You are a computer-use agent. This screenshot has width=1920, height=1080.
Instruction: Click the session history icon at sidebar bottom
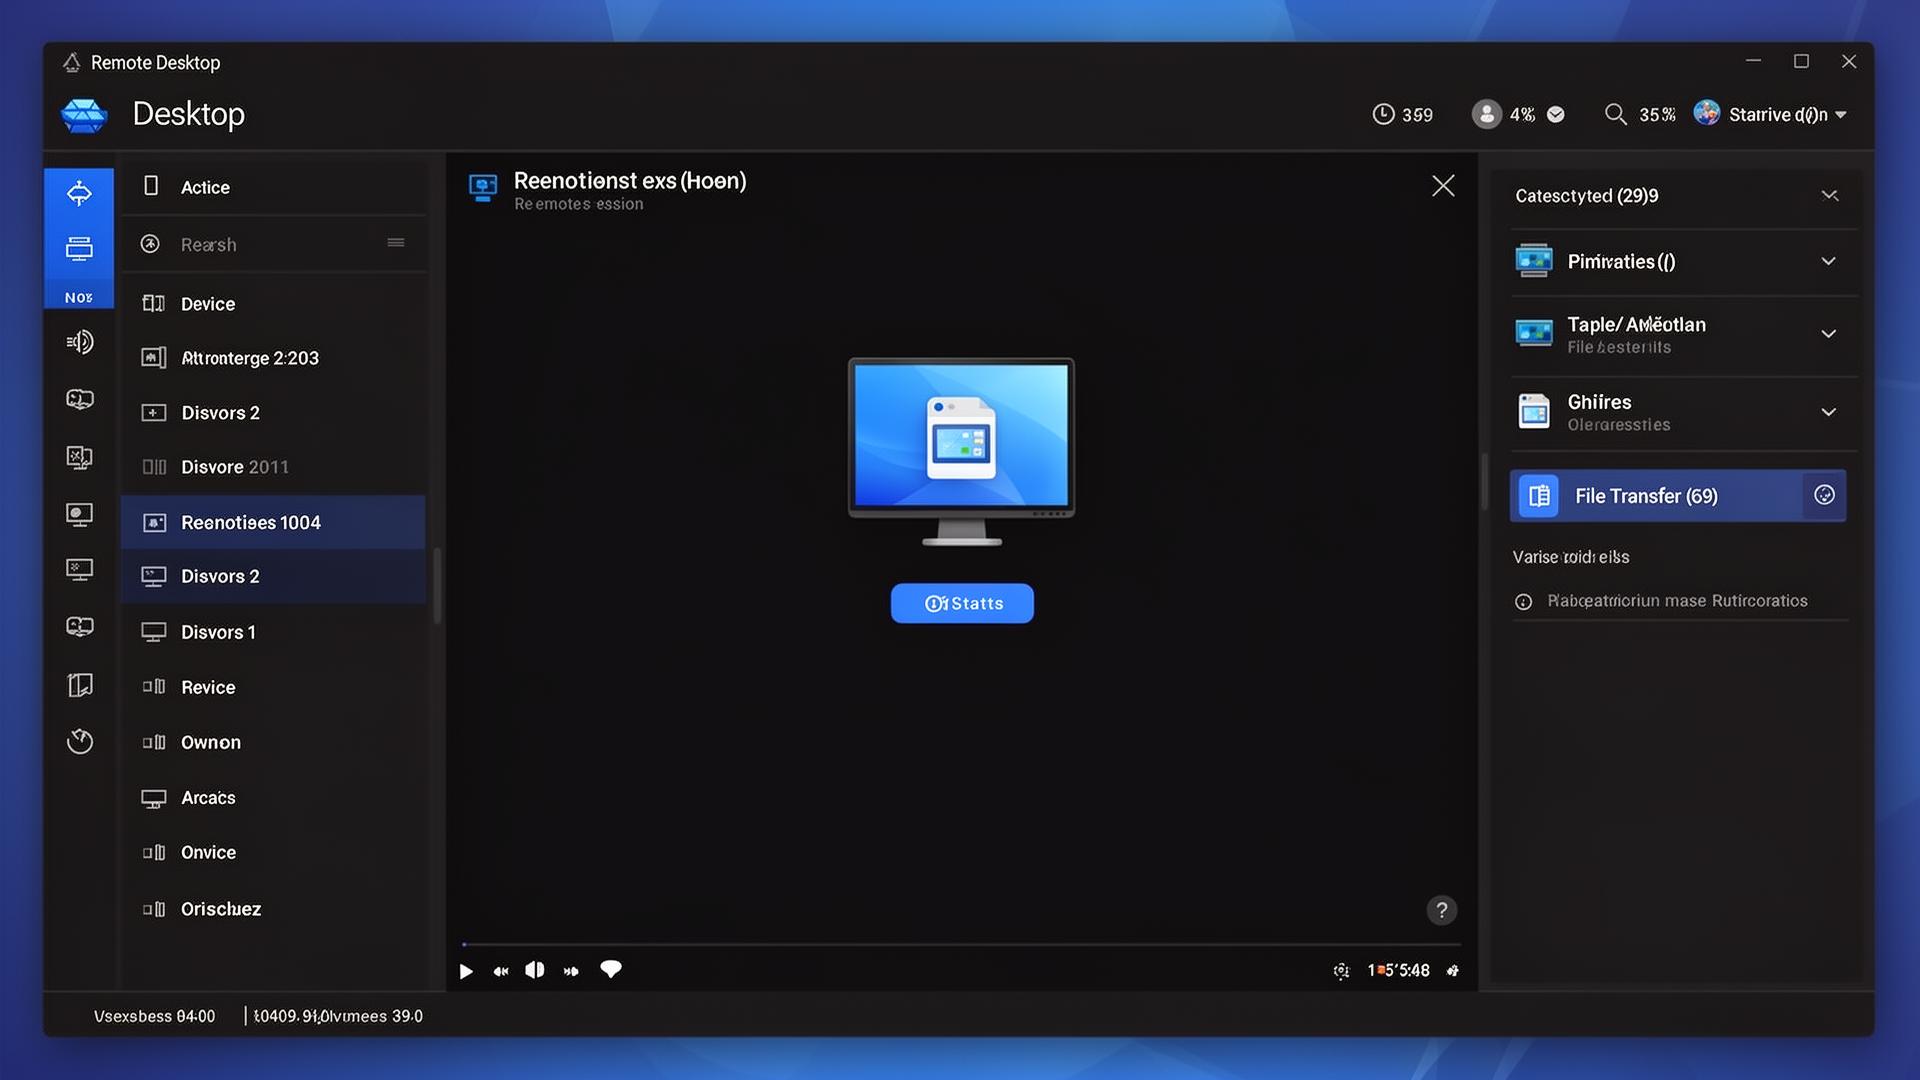click(x=79, y=741)
